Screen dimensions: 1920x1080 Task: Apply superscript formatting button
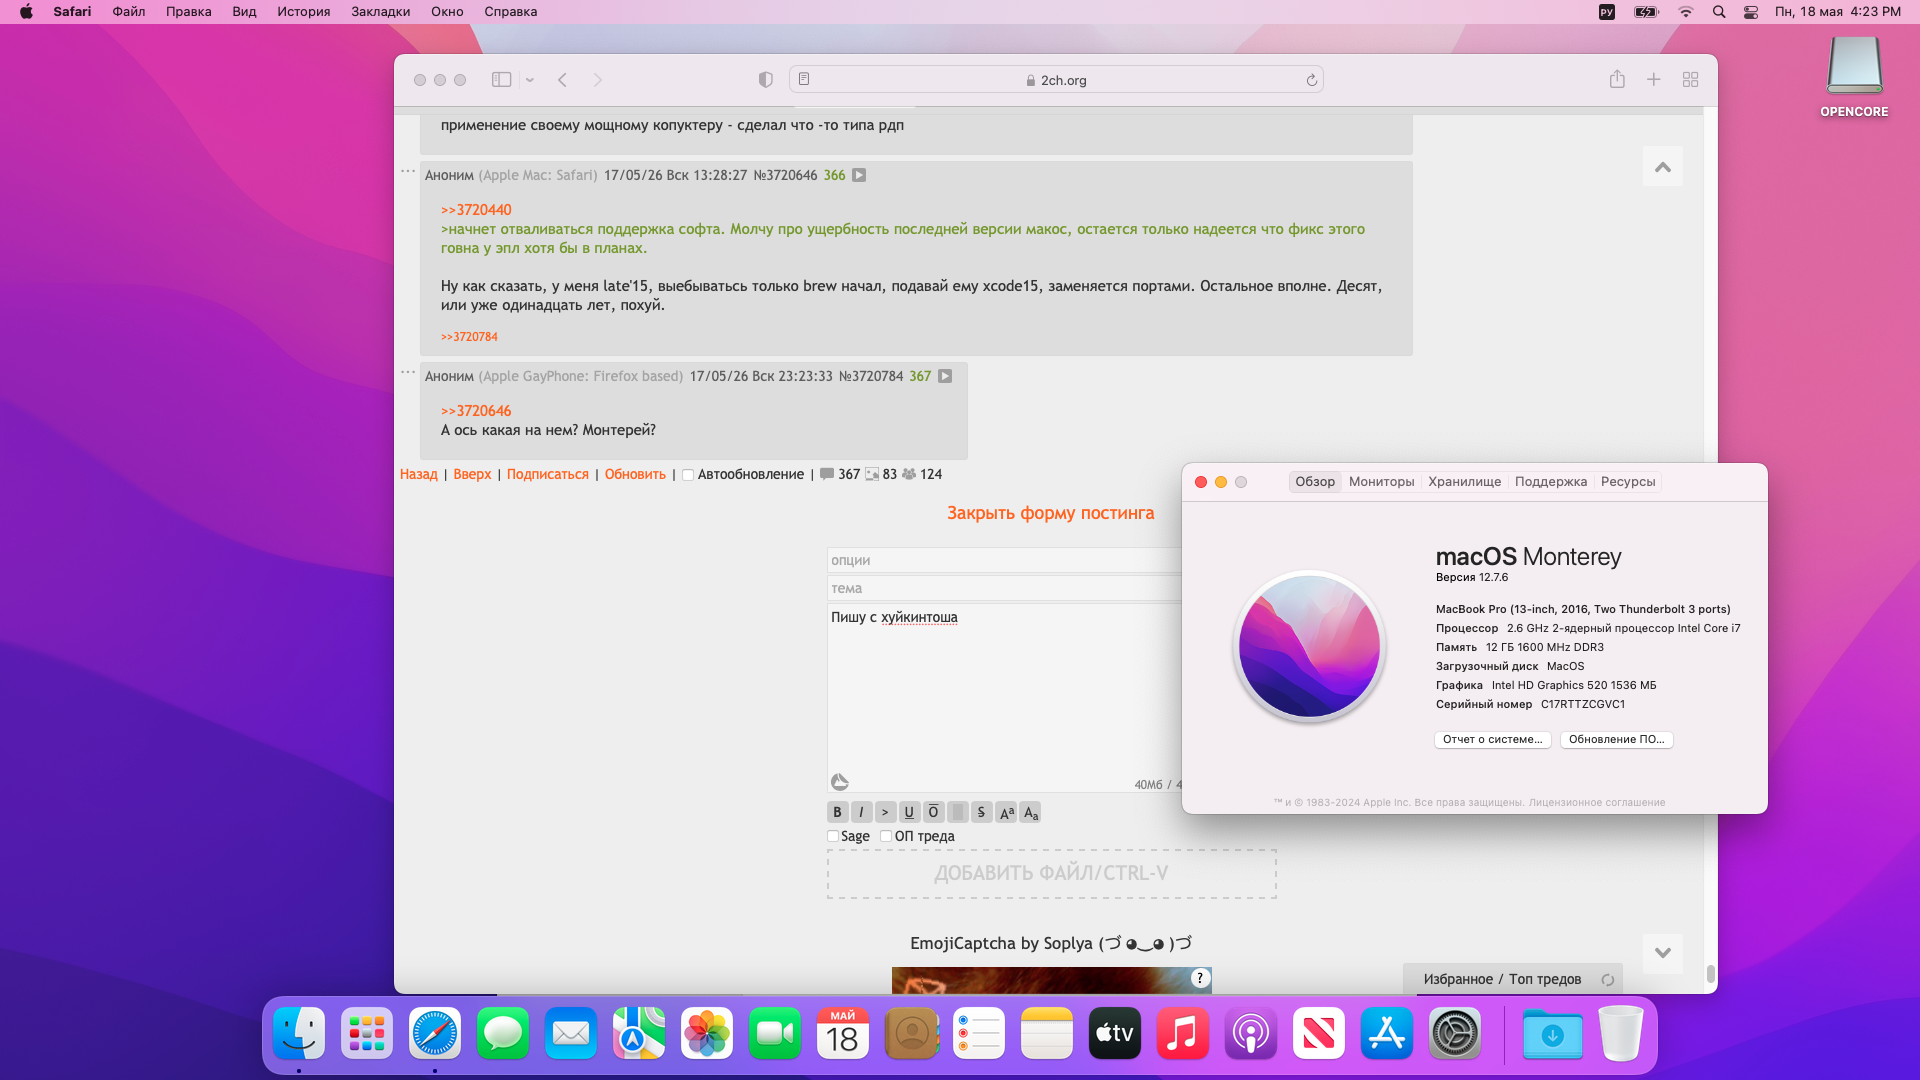click(x=1006, y=812)
